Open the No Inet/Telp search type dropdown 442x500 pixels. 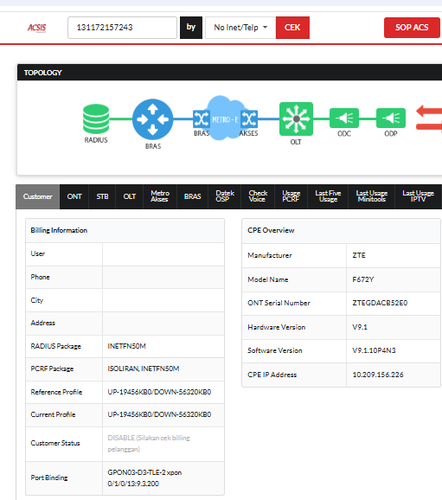click(240, 27)
